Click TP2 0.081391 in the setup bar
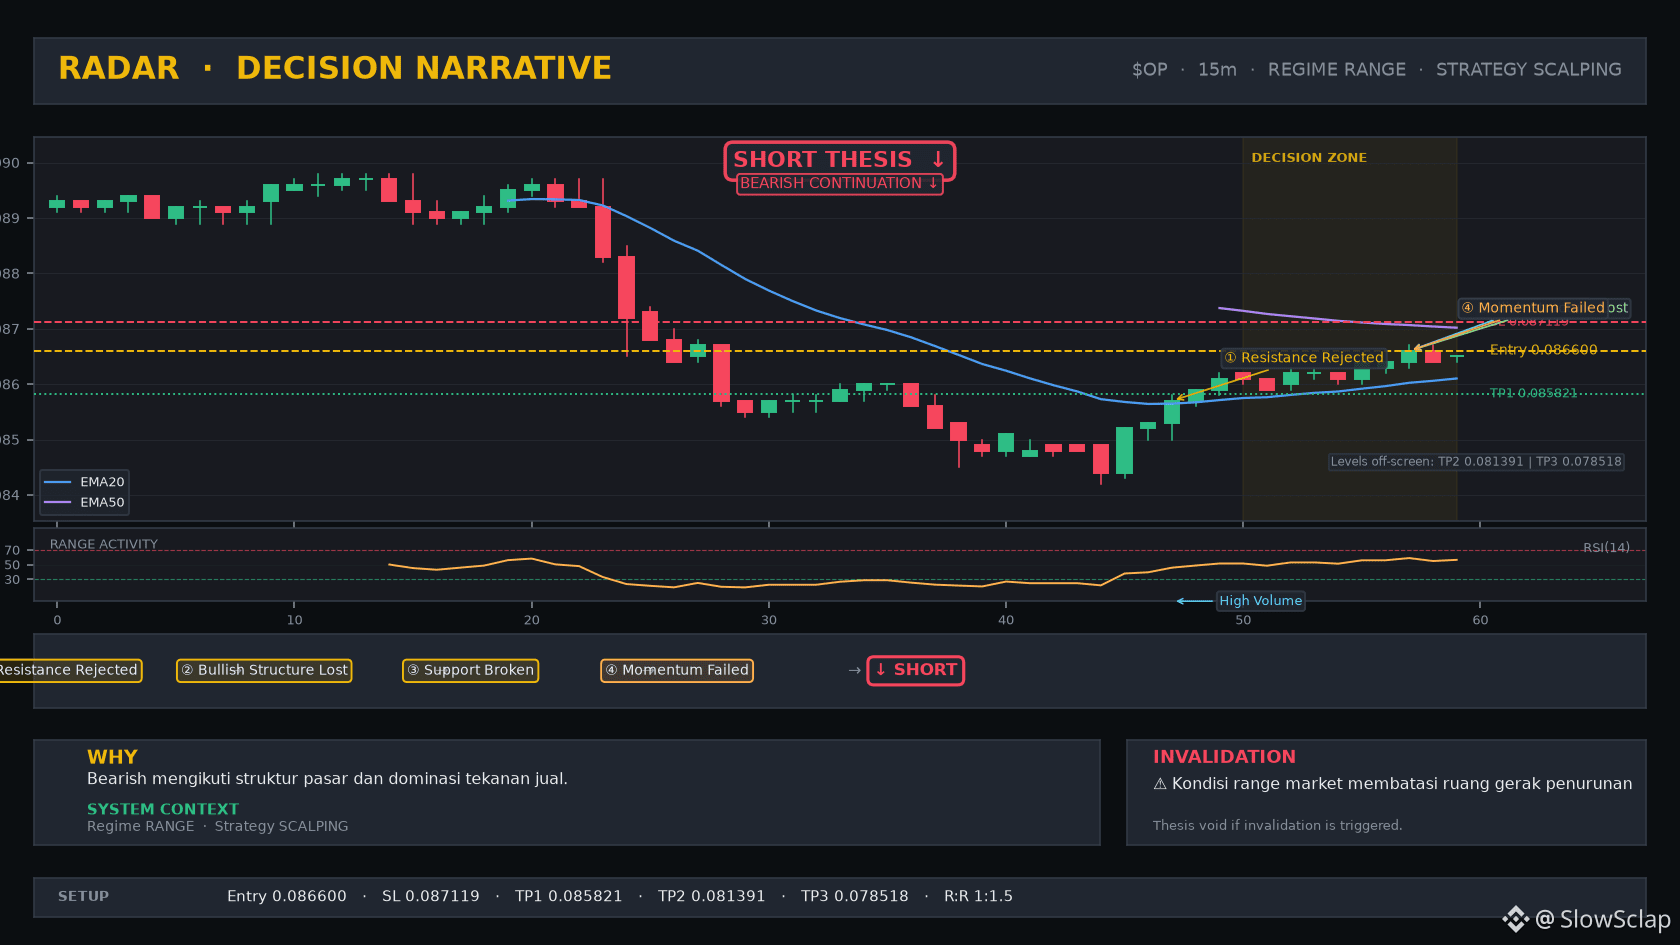The image size is (1680, 945). click(x=712, y=896)
